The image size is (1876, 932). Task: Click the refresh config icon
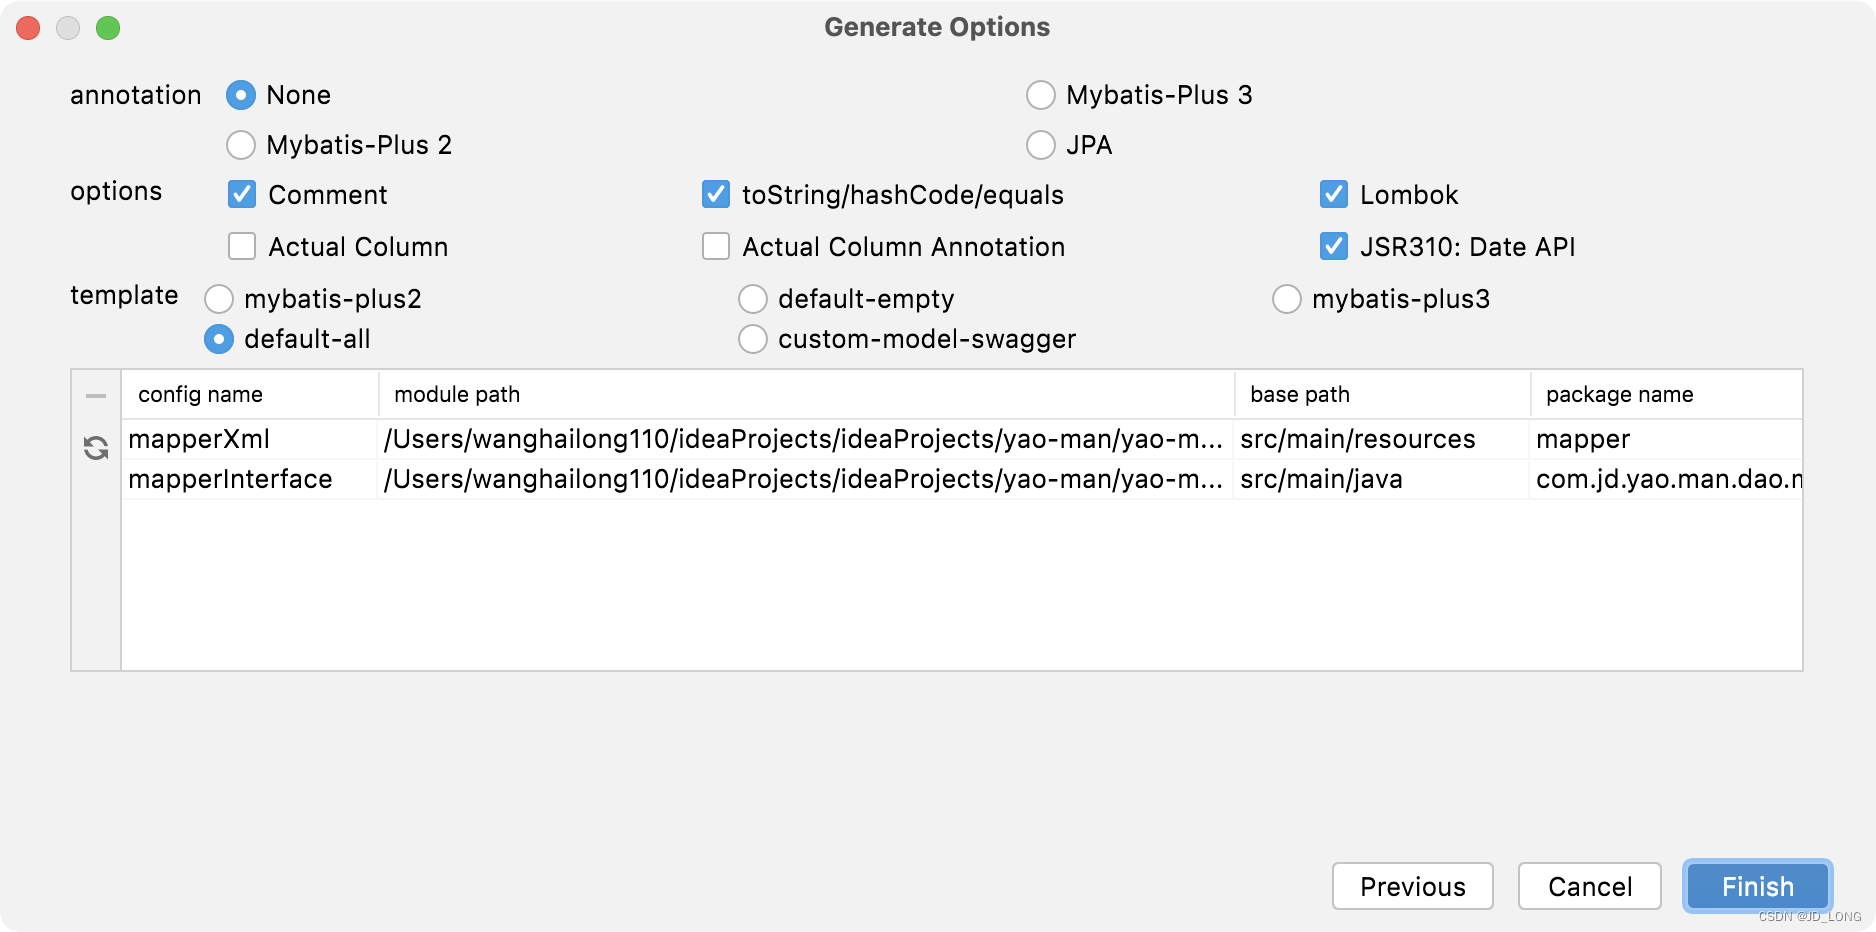click(x=96, y=448)
